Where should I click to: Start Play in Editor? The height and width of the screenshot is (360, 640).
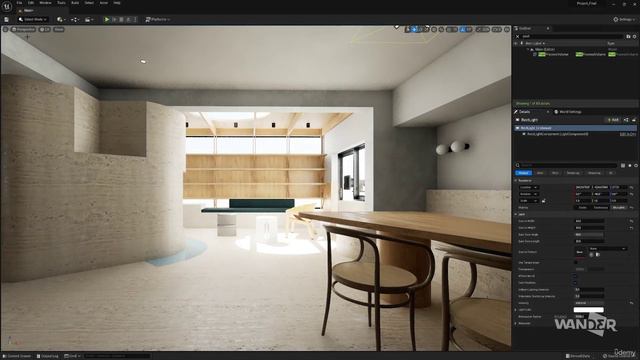[107, 20]
